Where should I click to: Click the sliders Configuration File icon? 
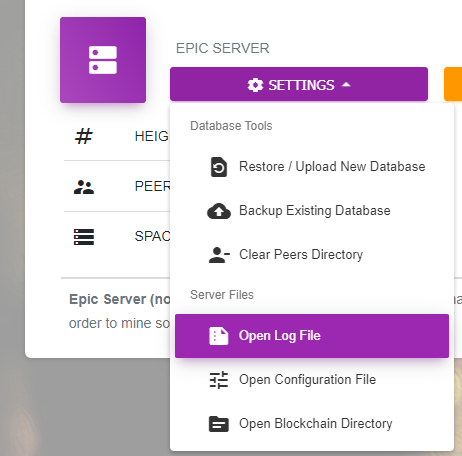(x=219, y=380)
